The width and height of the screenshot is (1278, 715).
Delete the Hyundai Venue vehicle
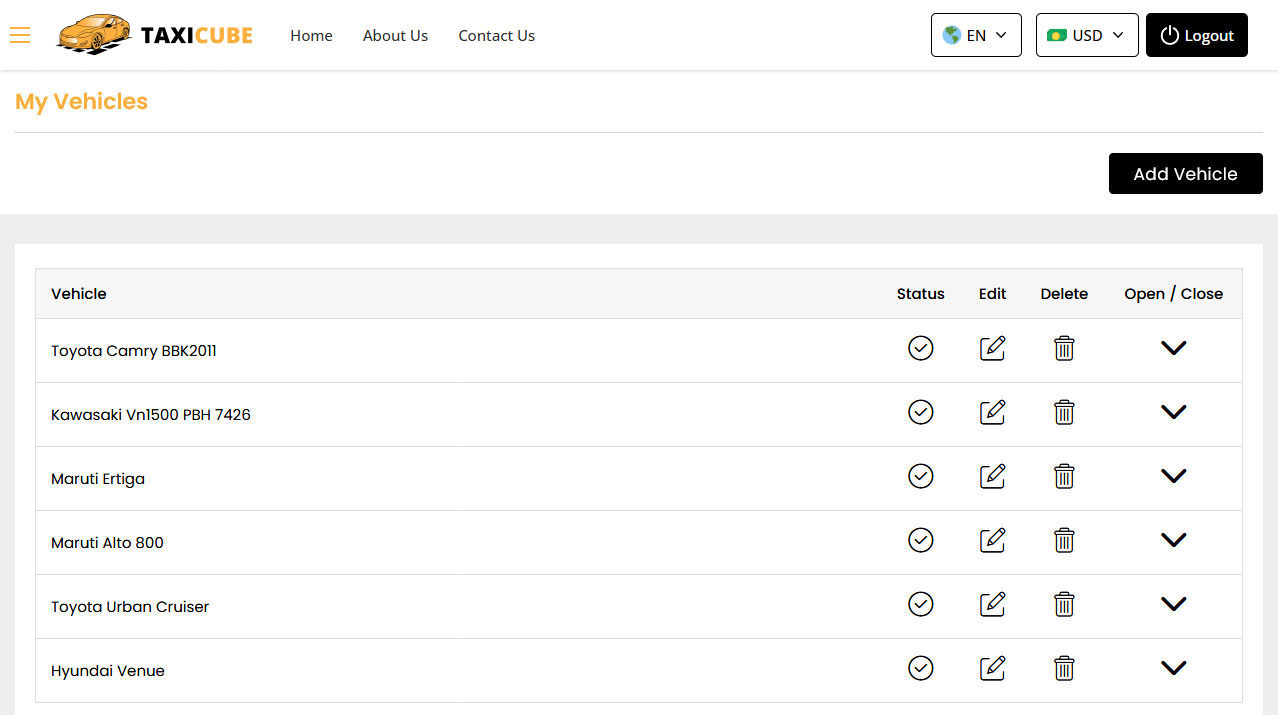coord(1064,668)
